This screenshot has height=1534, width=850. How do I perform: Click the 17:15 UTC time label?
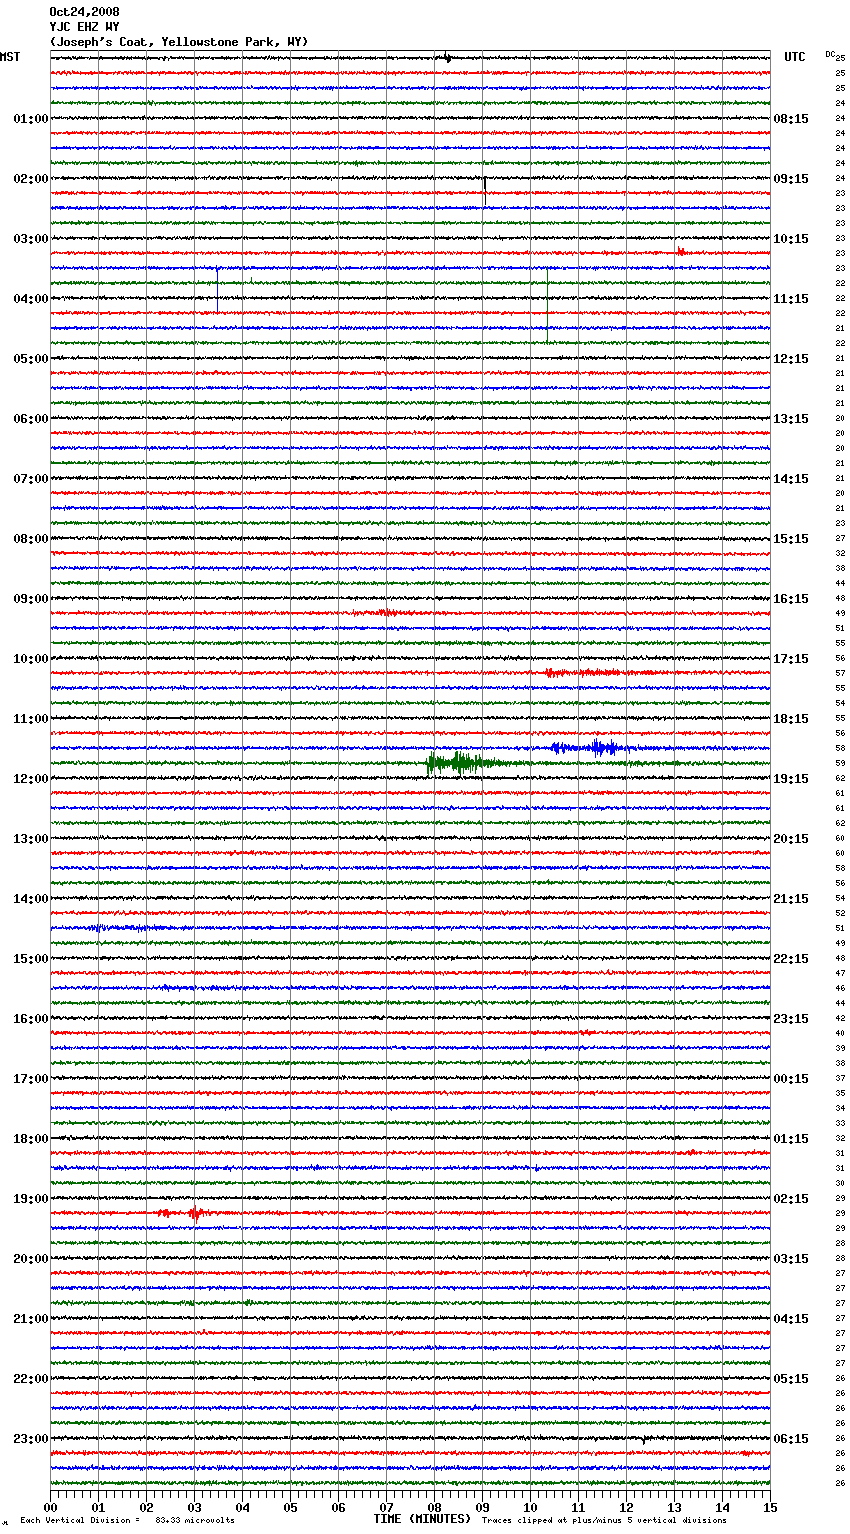point(791,659)
